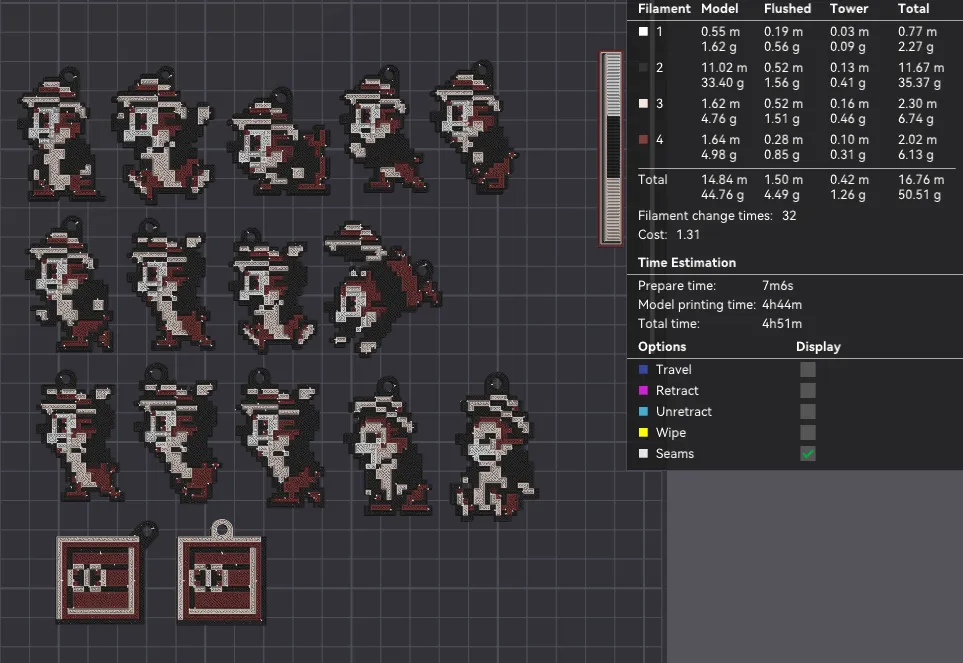This screenshot has width=963, height=663.
Task: Click the Time Estimation section heading
Action: (x=687, y=263)
